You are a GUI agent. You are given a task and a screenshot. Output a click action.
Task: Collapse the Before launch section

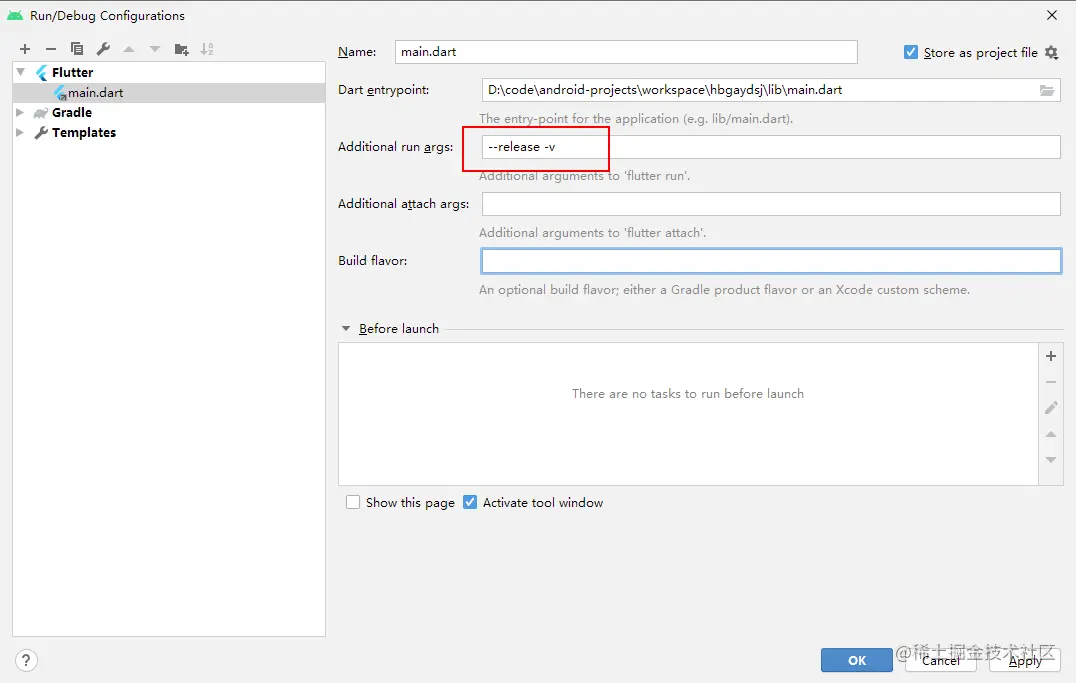click(x=346, y=329)
